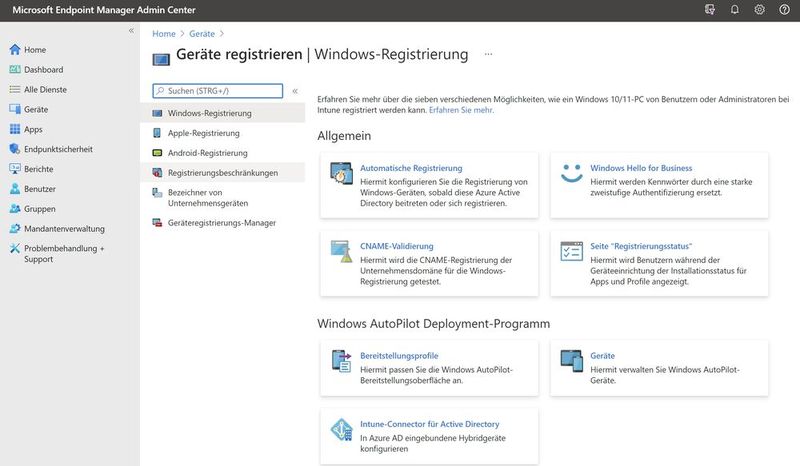Click the Mandantenverwaltung gear icon
The height and width of the screenshot is (466, 800).
click(15, 229)
